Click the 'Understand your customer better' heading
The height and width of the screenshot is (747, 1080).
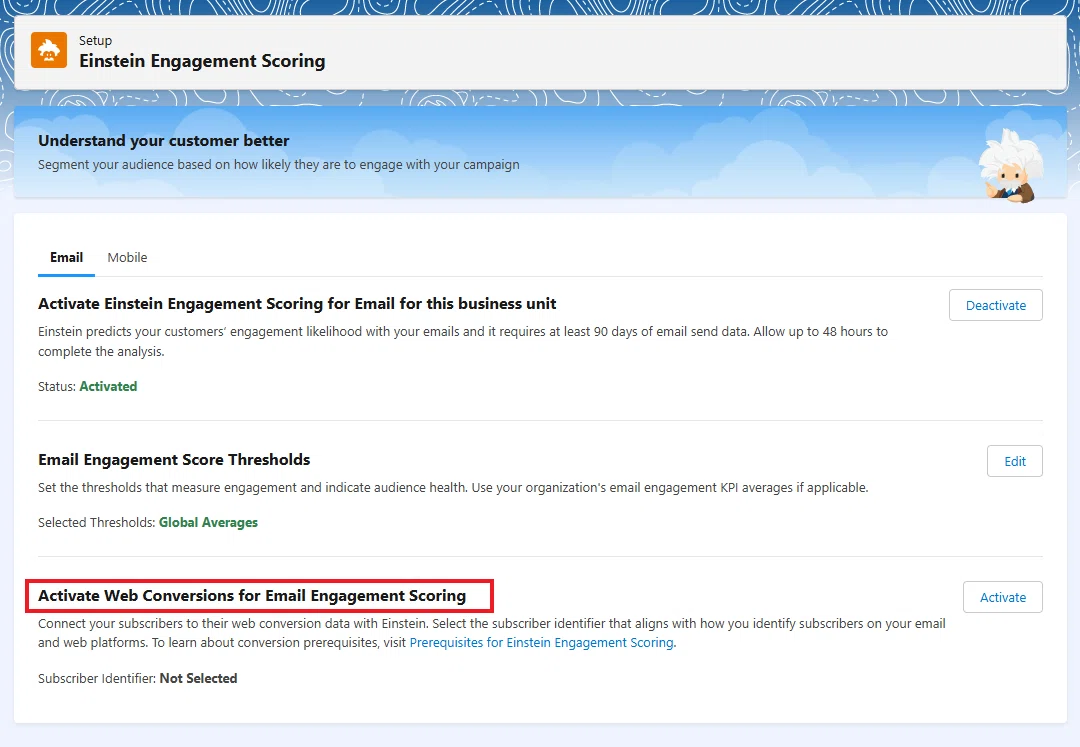click(x=164, y=140)
